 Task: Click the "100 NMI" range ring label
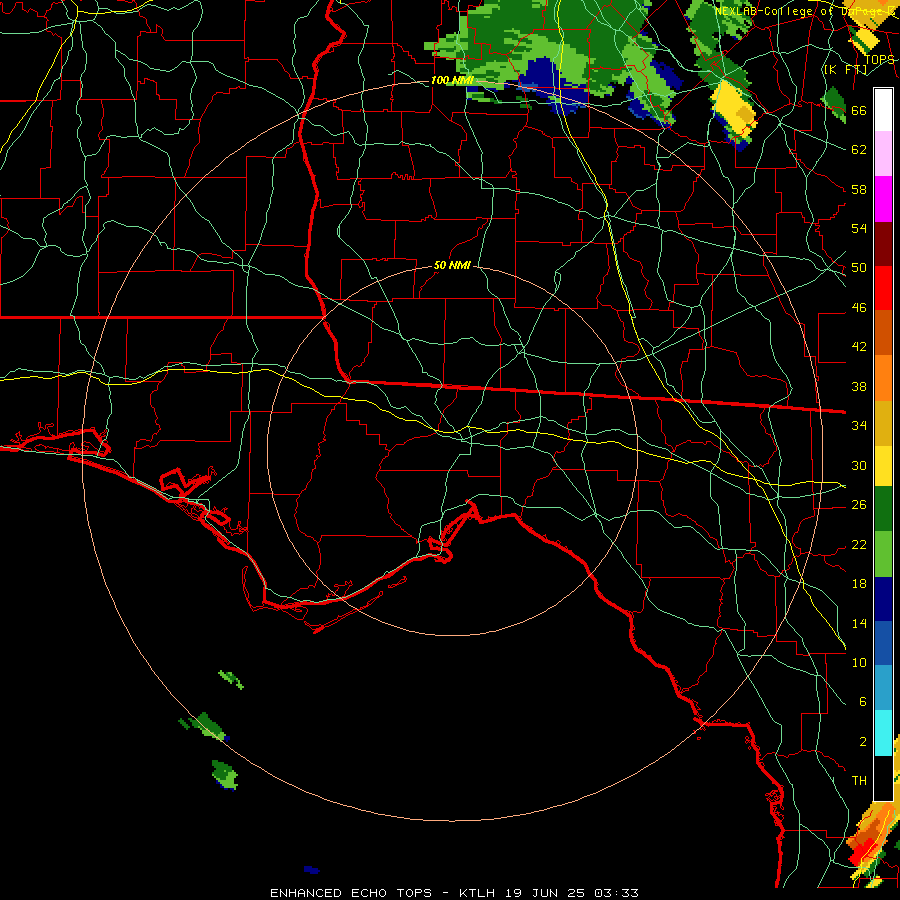pos(452,80)
